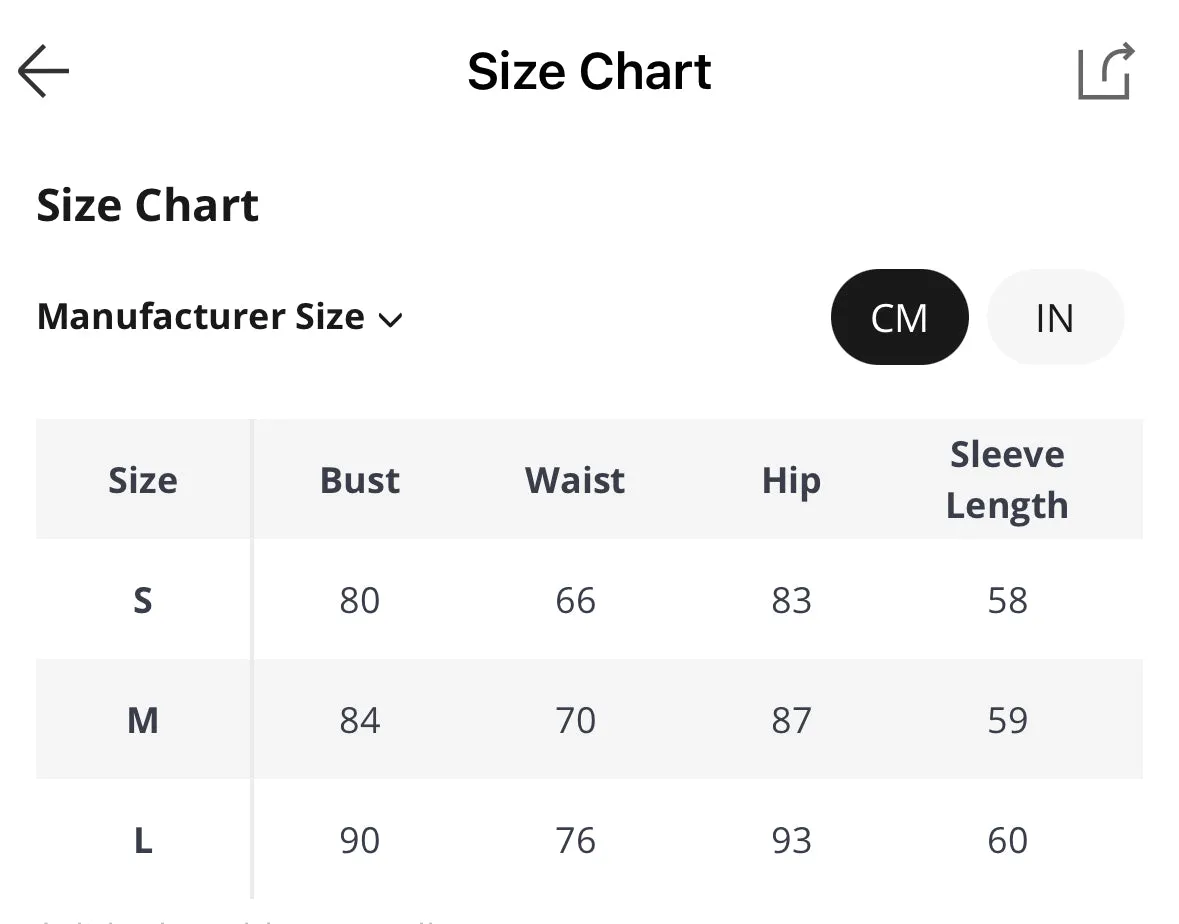
Task: Switch units to CM
Action: (899, 317)
